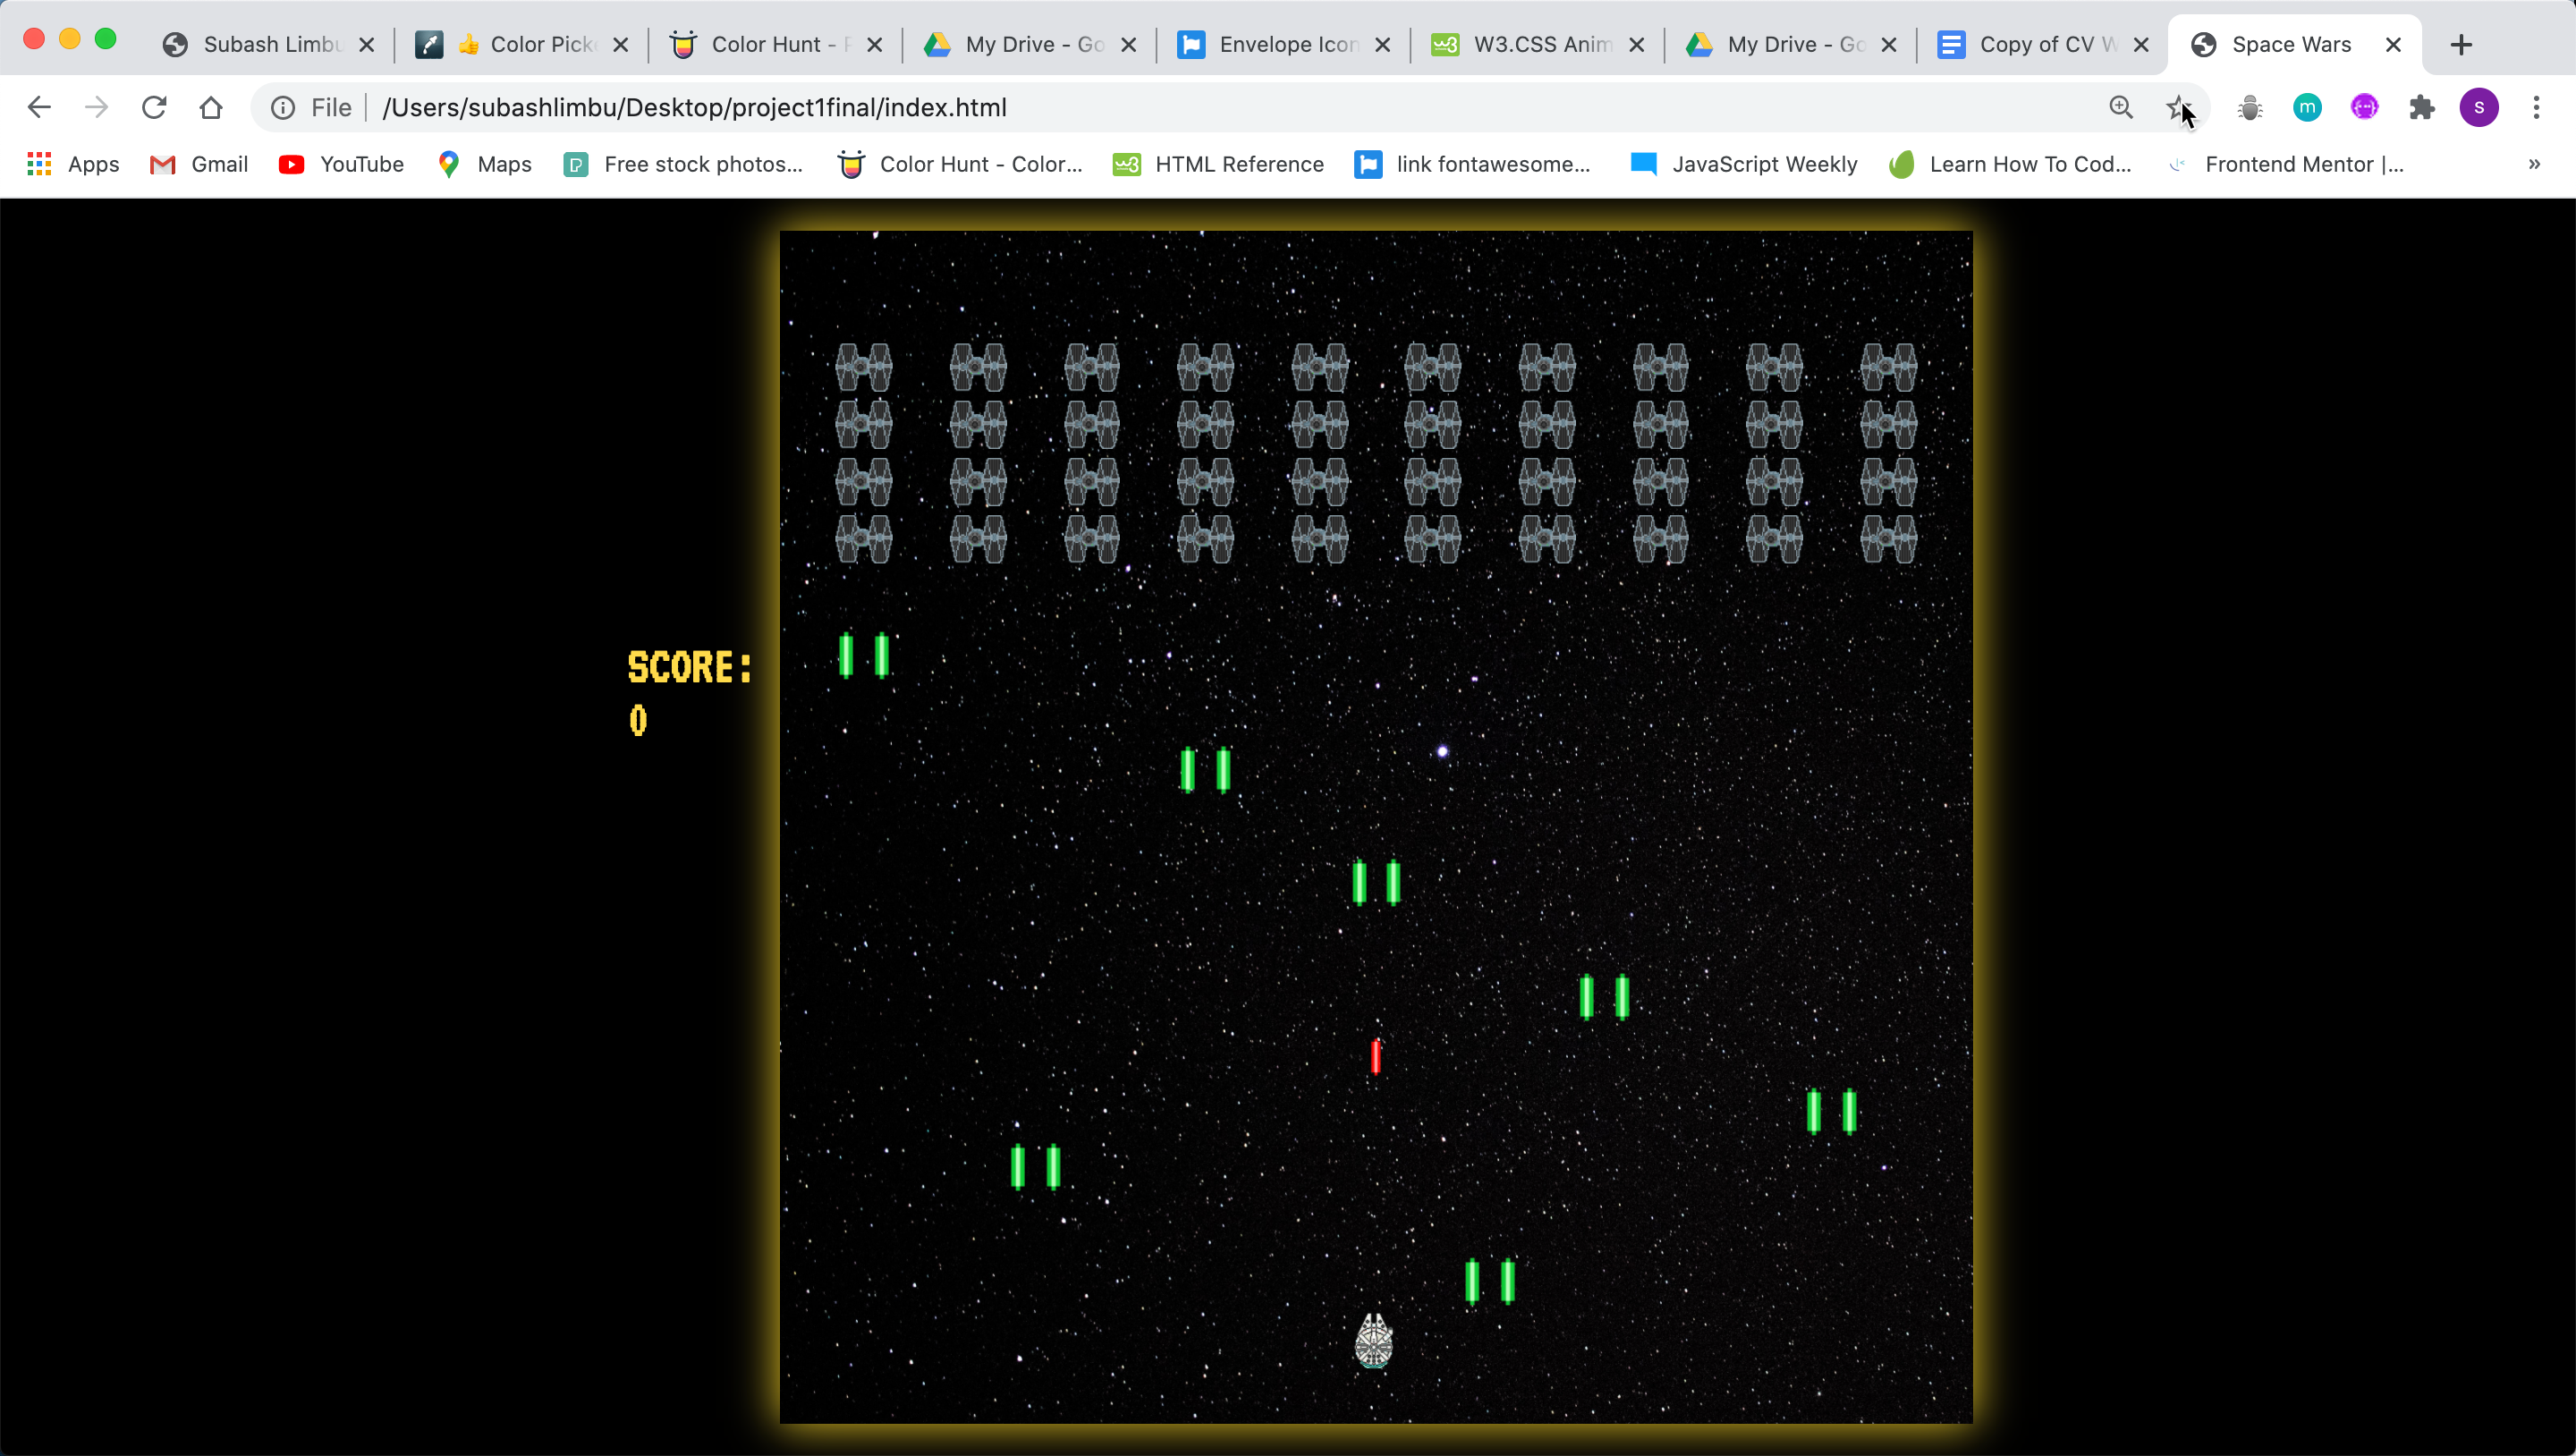Click the macOS yellow minimize button
This screenshot has width=2576, height=1456.
tap(69, 39)
